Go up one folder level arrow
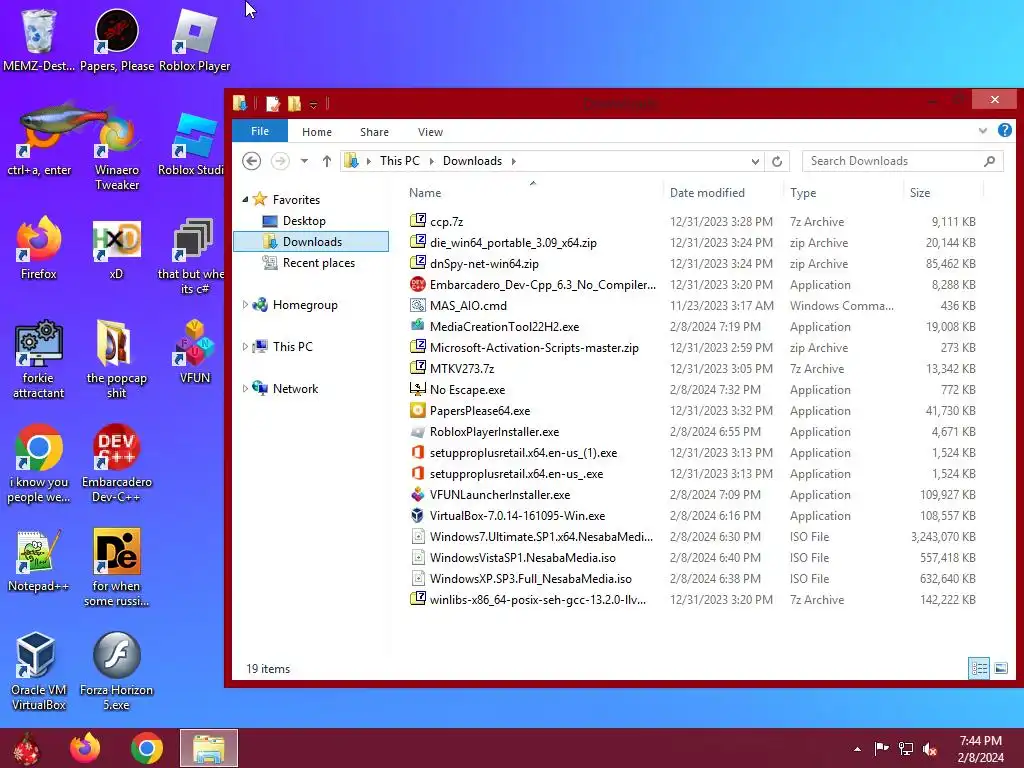Screen dimensions: 1024x768 pos(327,161)
